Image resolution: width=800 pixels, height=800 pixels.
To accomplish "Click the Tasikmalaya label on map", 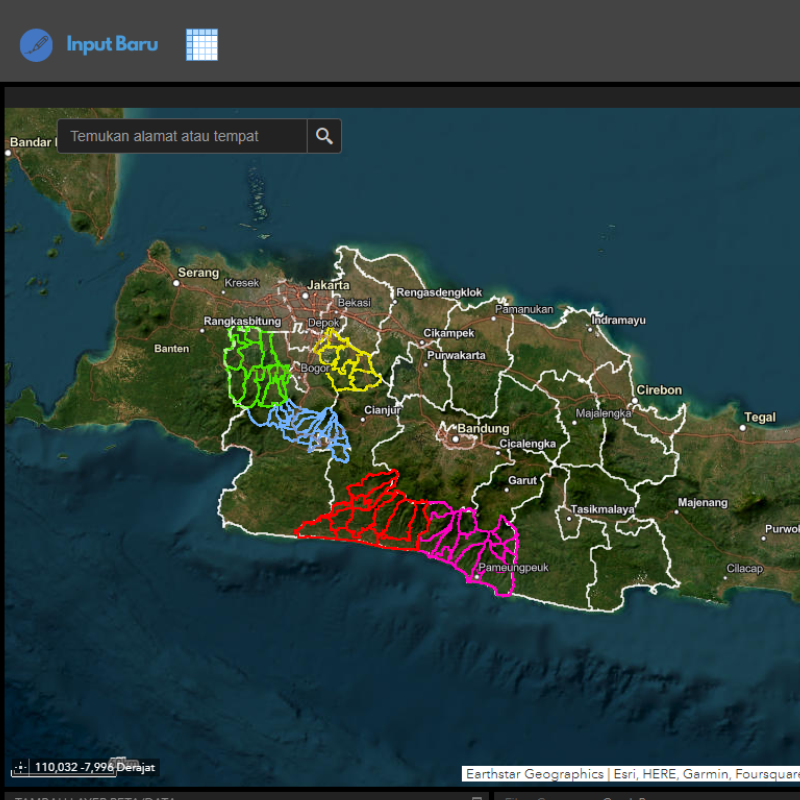I will pyautogui.click(x=603, y=509).
